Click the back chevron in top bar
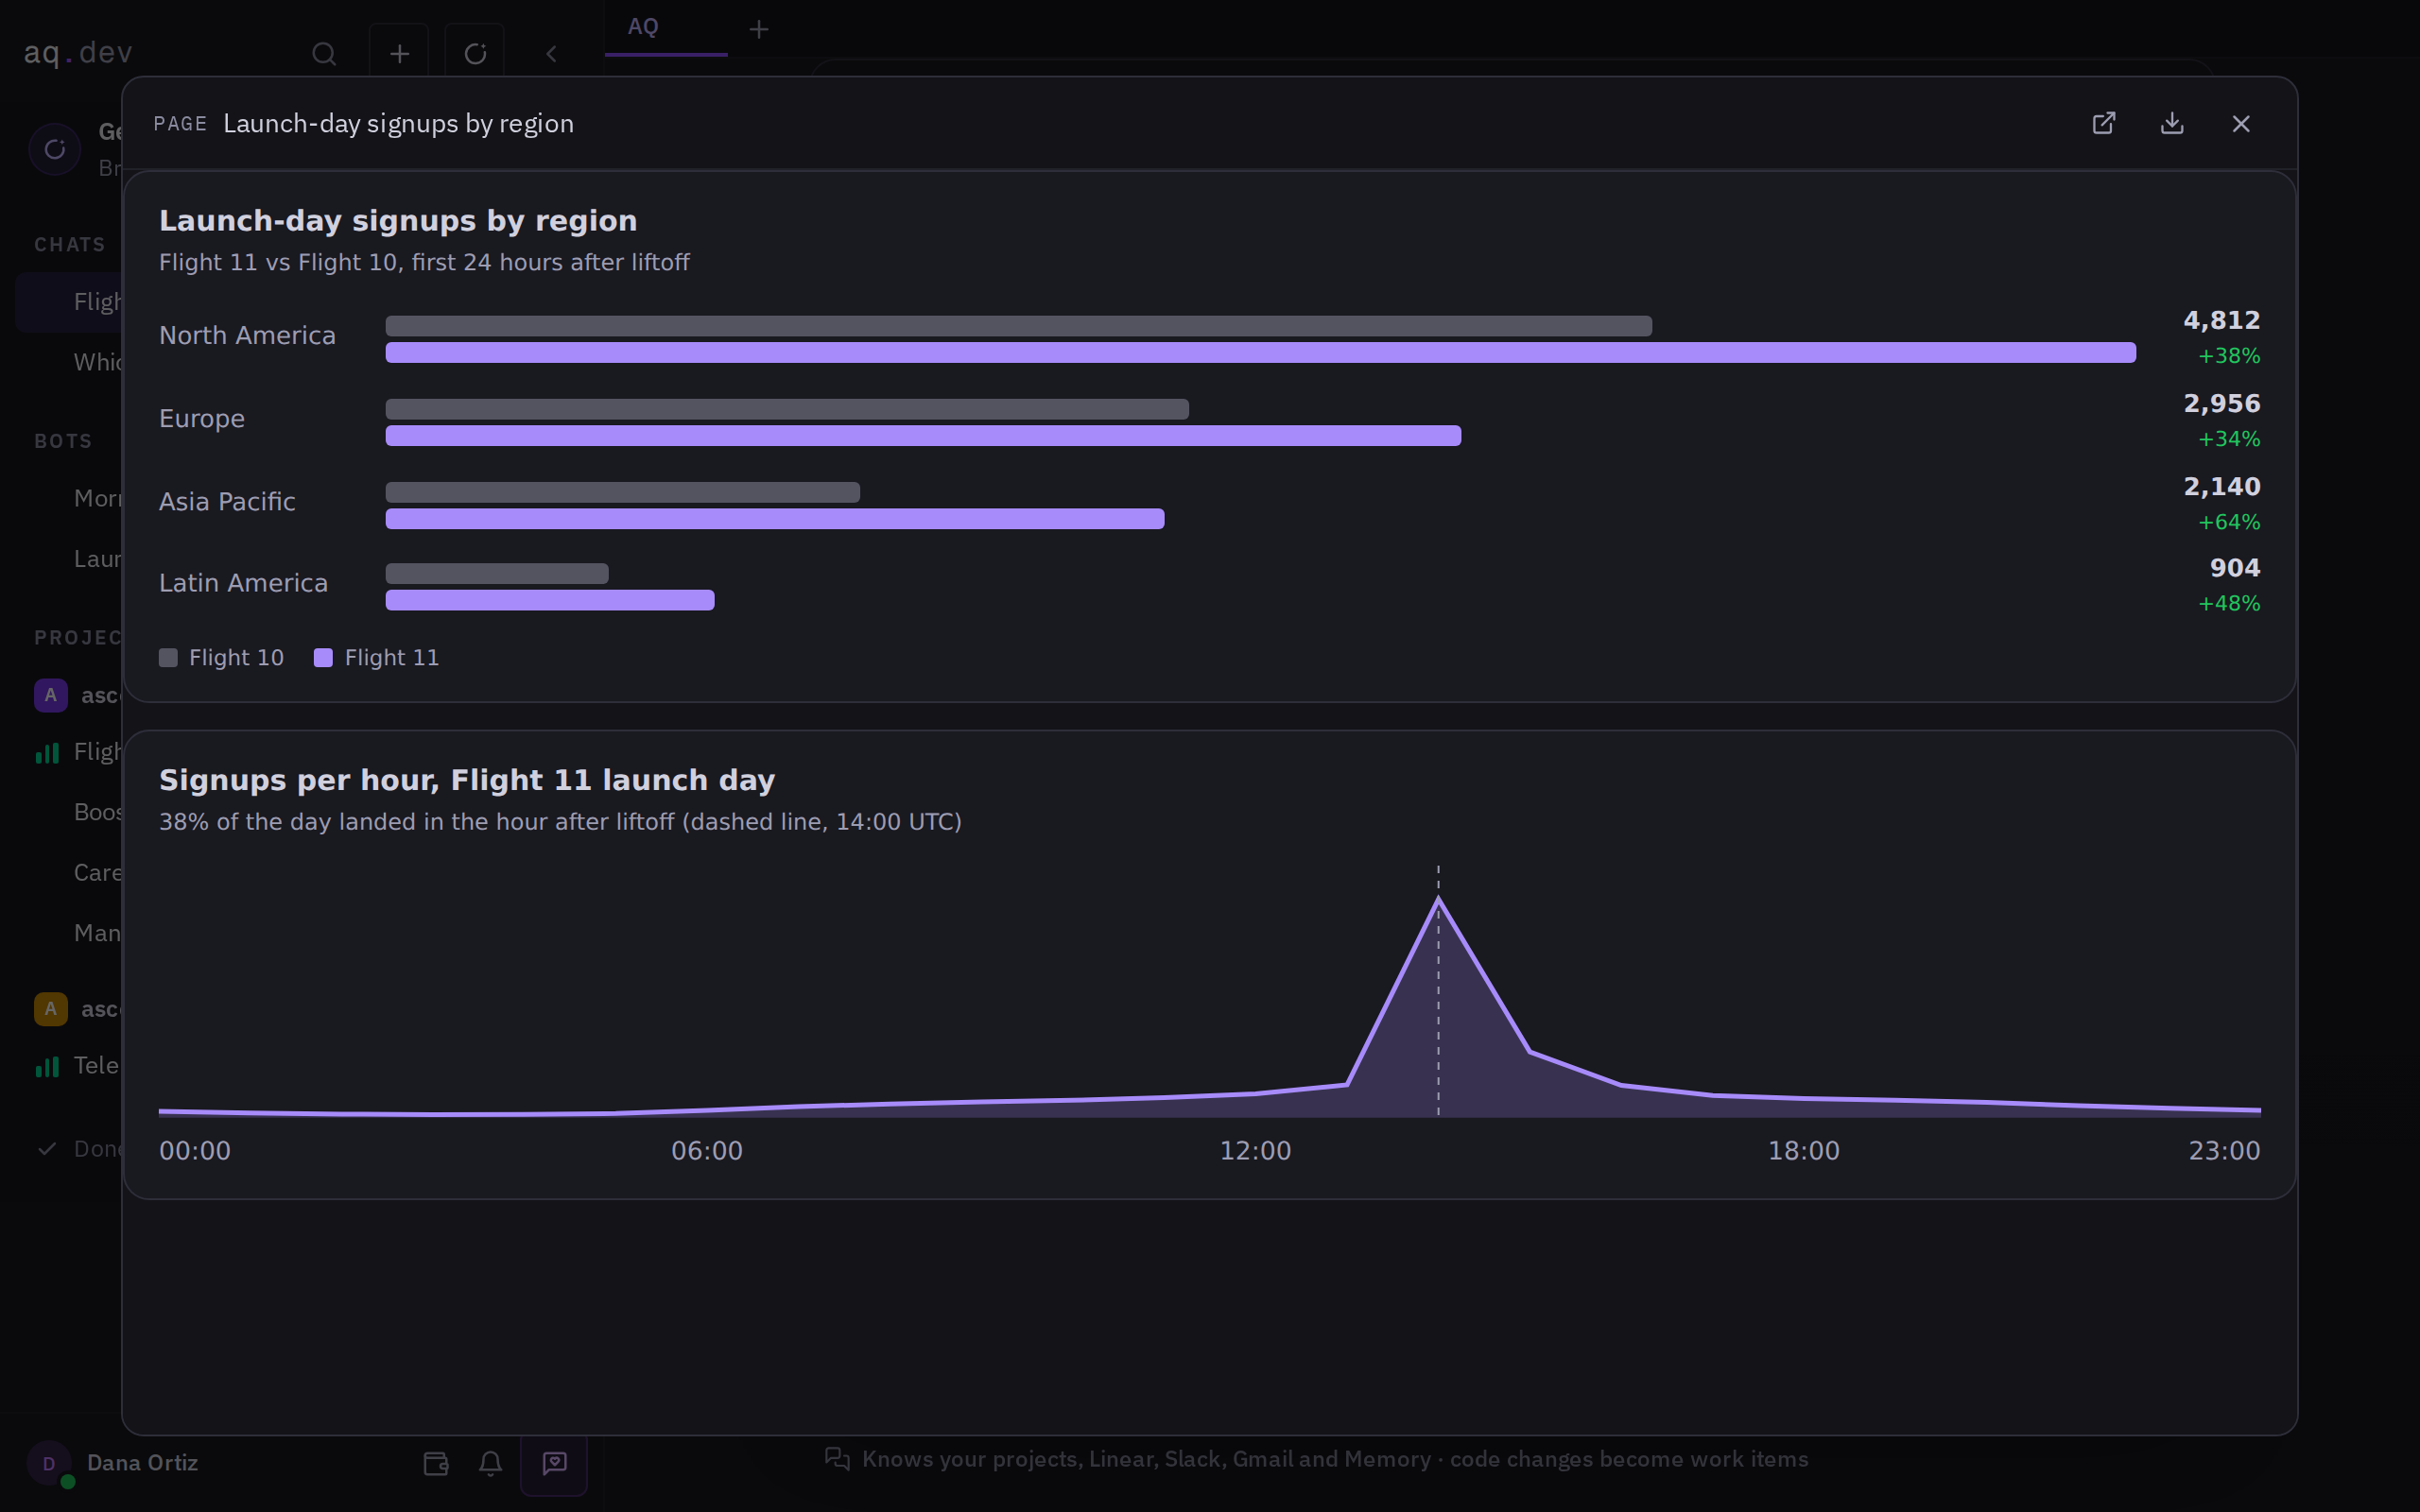Screen dimensions: 2420x1512 551,53
